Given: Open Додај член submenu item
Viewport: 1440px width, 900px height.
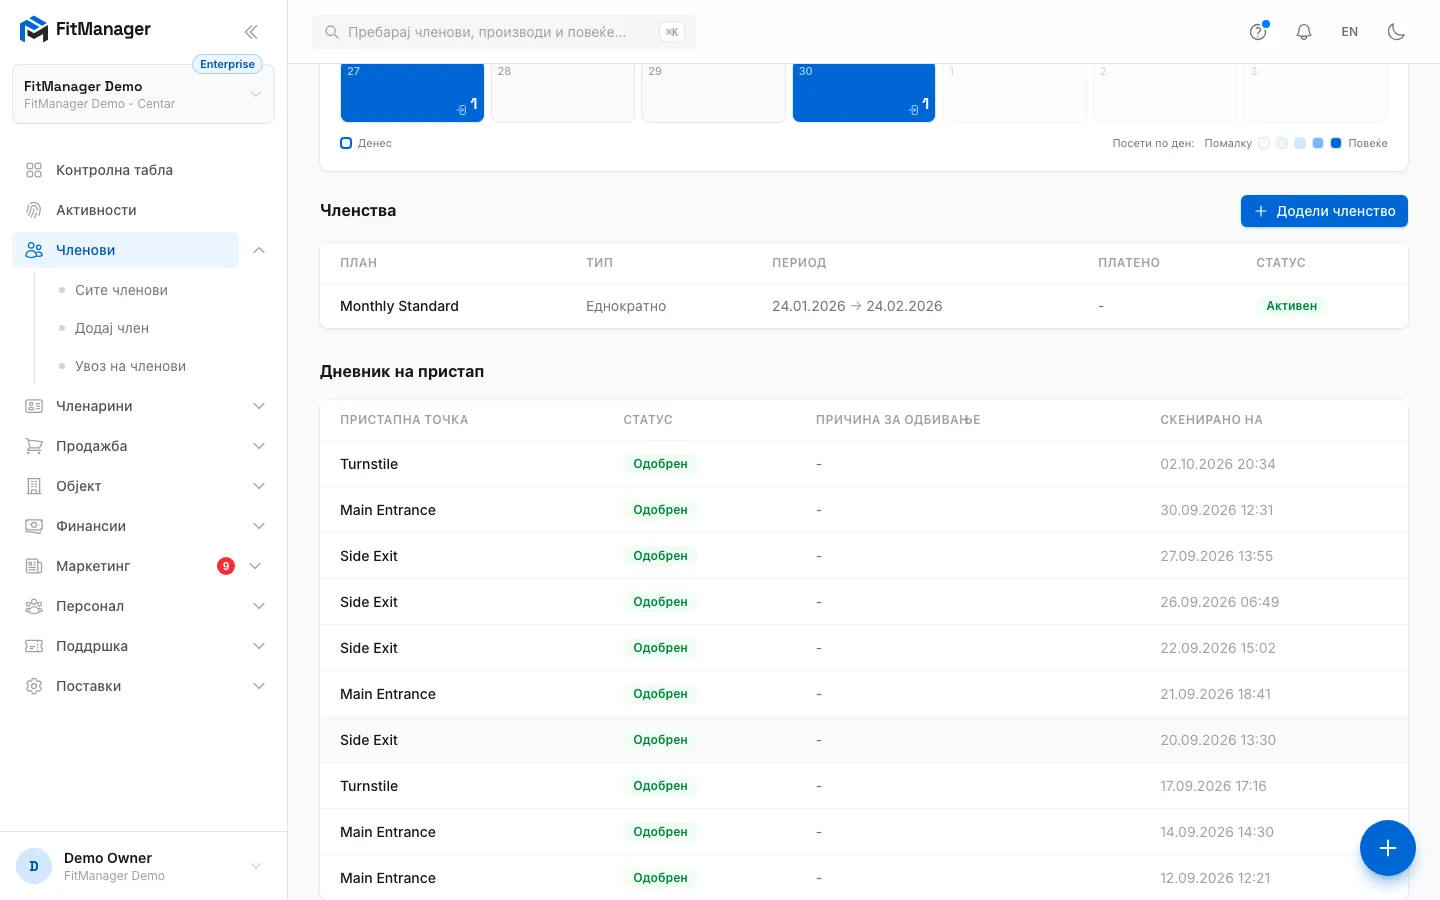Looking at the screenshot, I should [112, 328].
